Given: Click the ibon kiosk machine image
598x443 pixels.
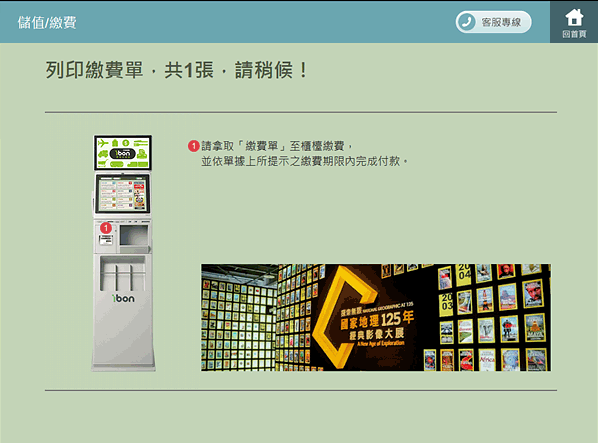Looking at the screenshot, I should click(x=123, y=253).
